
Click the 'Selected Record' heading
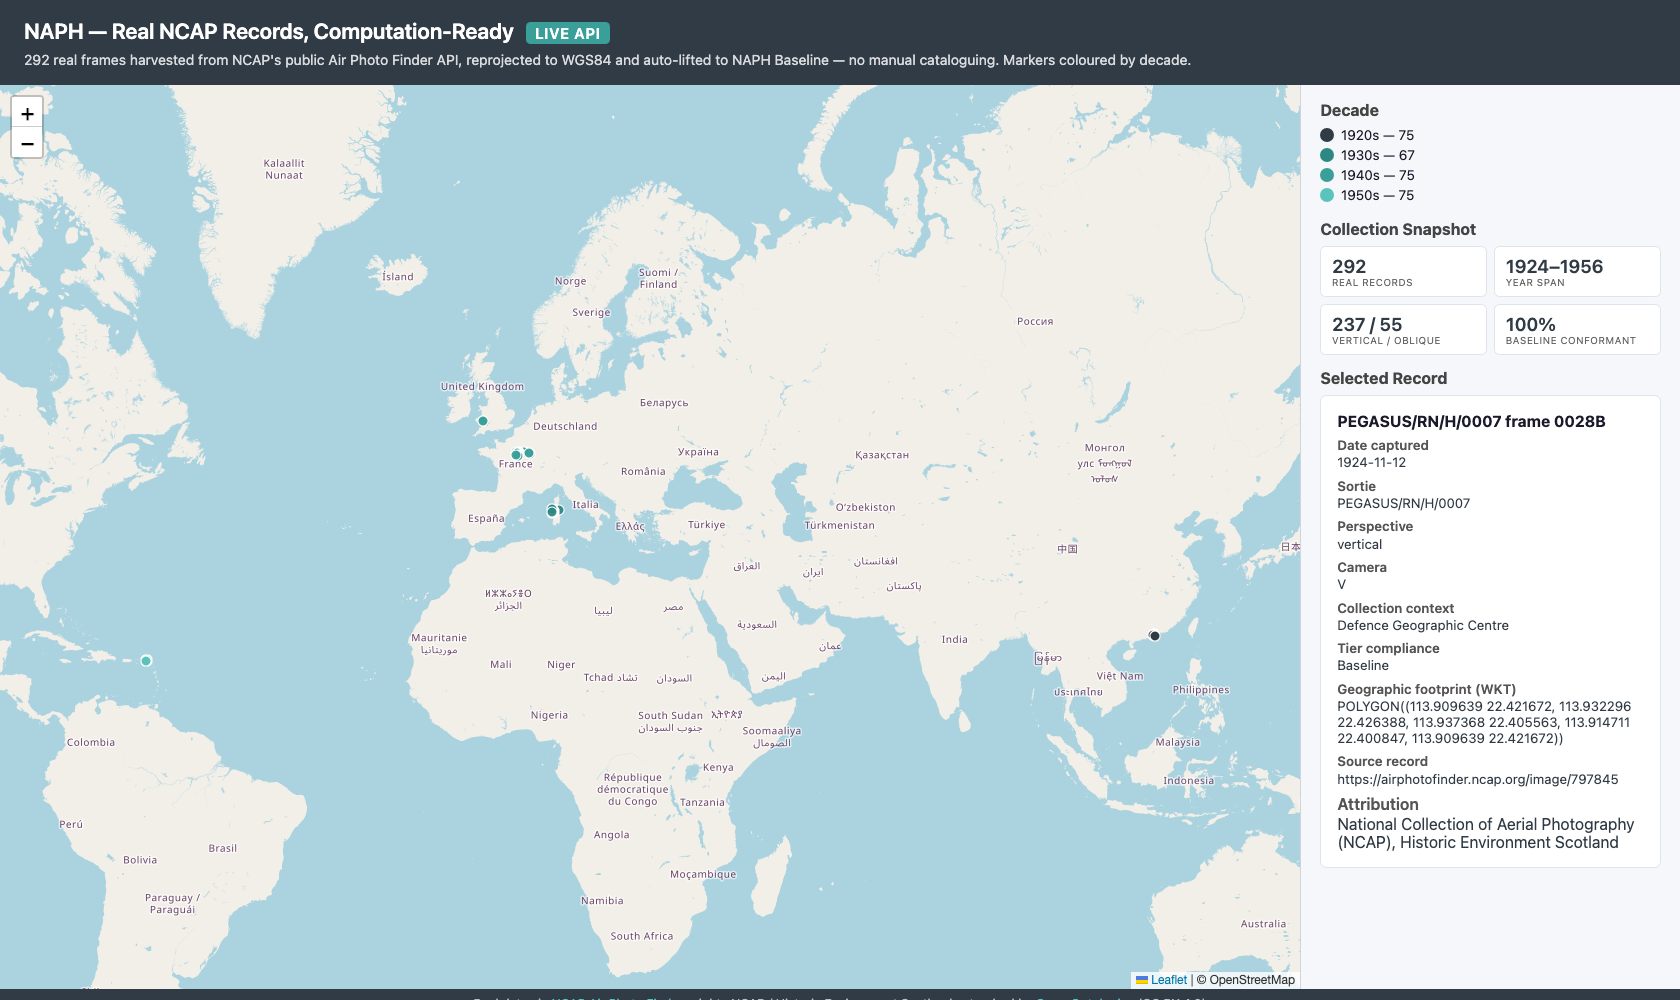tap(1383, 379)
